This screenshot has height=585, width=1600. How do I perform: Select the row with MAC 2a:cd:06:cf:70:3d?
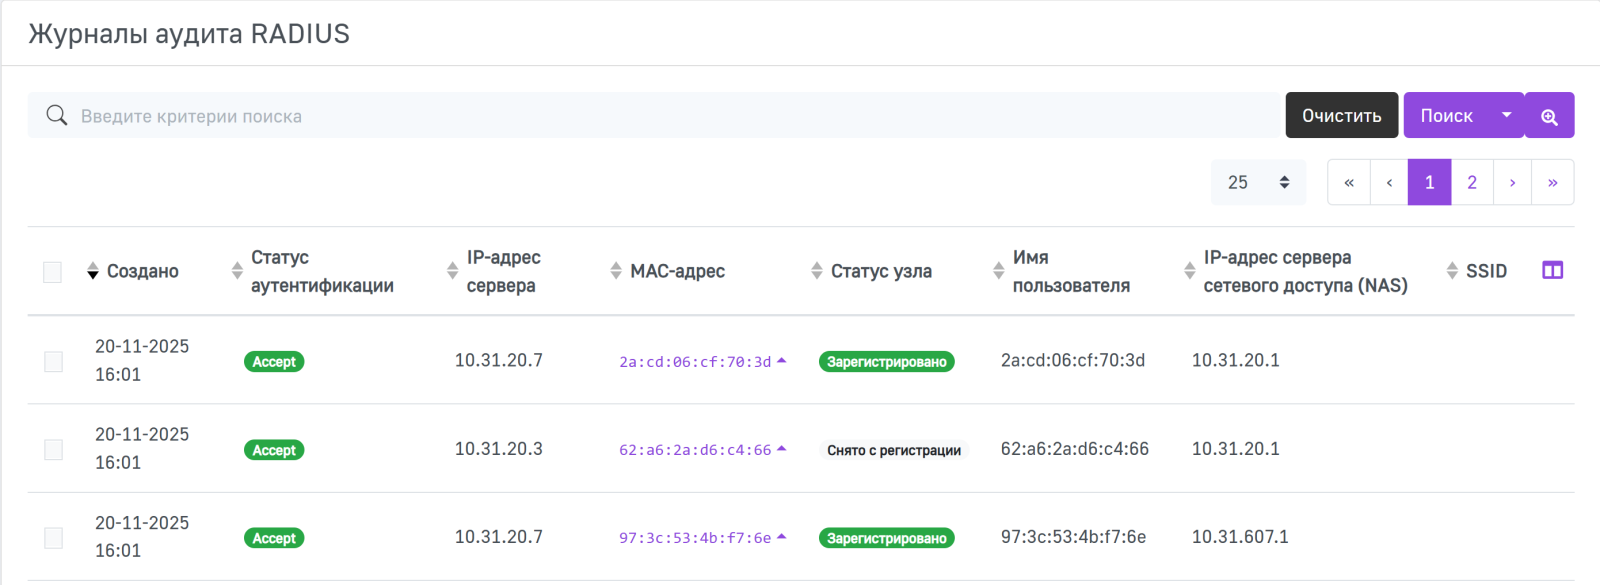(54, 361)
